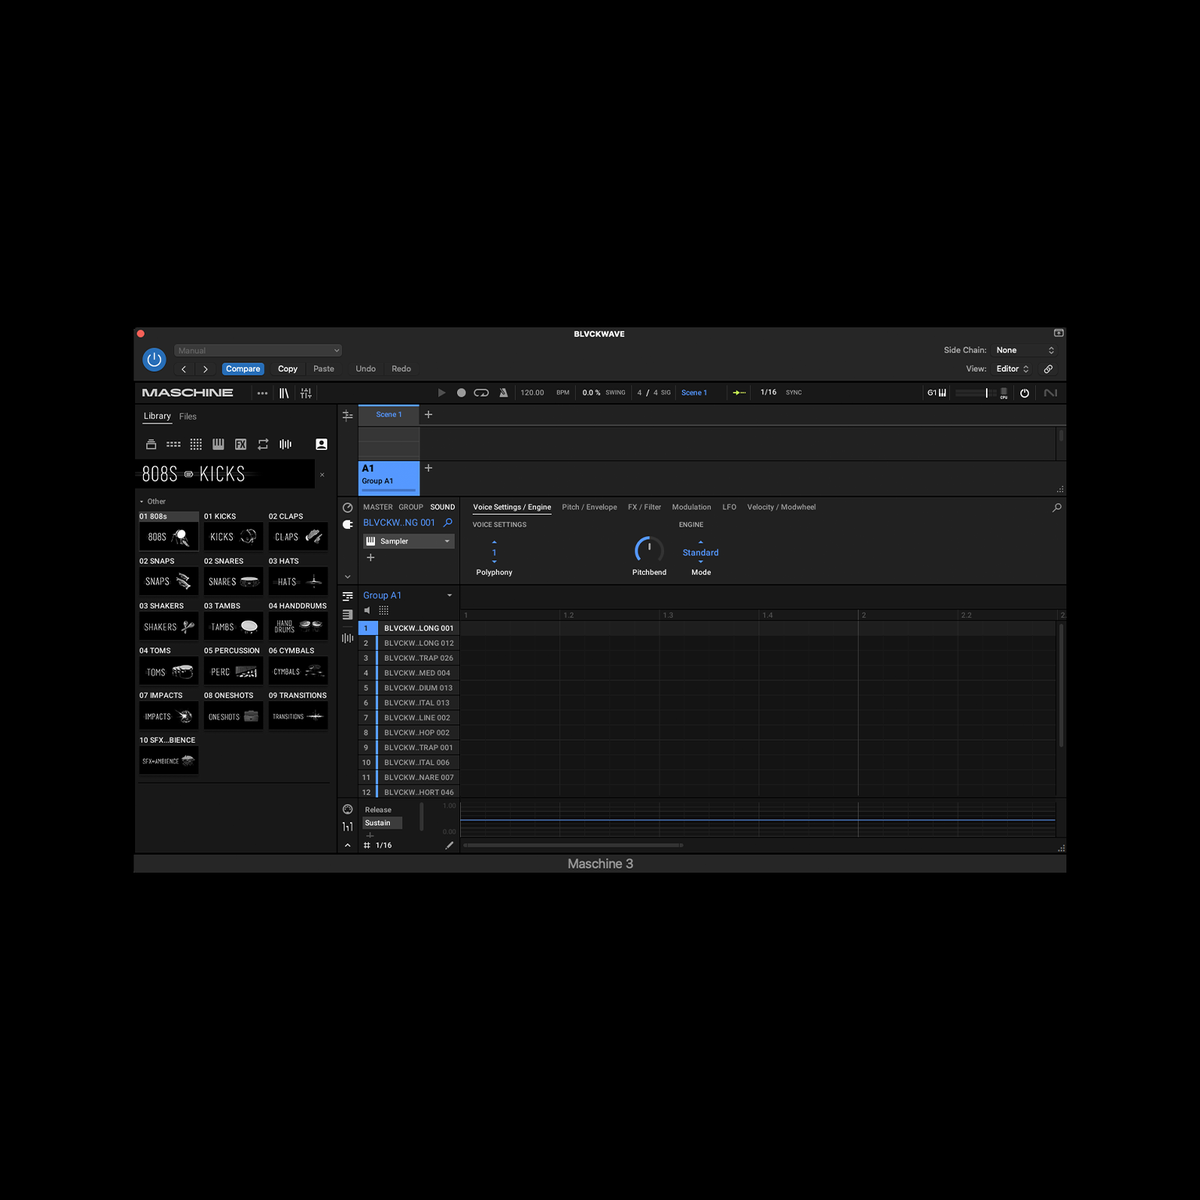The image size is (1200, 1200).
Task: Switch to the GROUP tab
Action: pyautogui.click(x=411, y=507)
